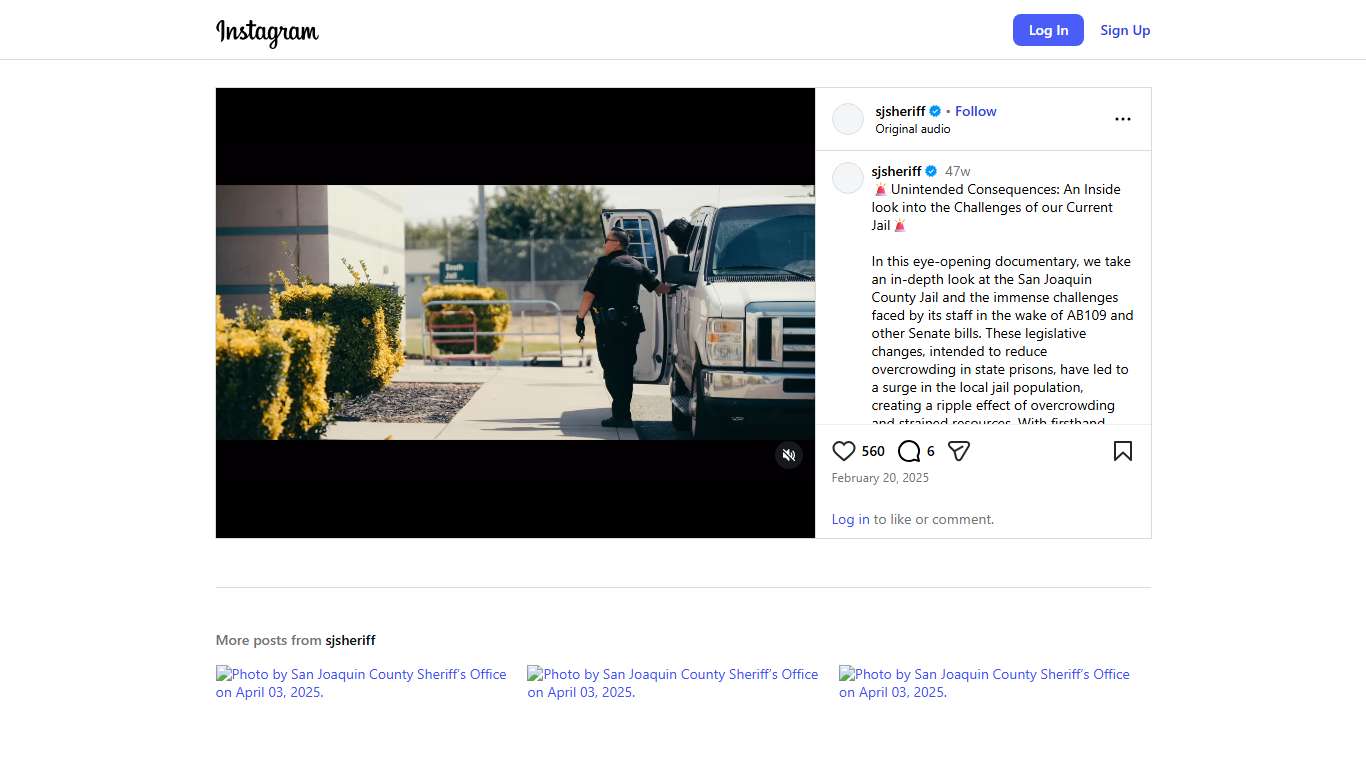This screenshot has height=768, width=1366.
Task: Open the Sign Up link
Action: 1125,30
